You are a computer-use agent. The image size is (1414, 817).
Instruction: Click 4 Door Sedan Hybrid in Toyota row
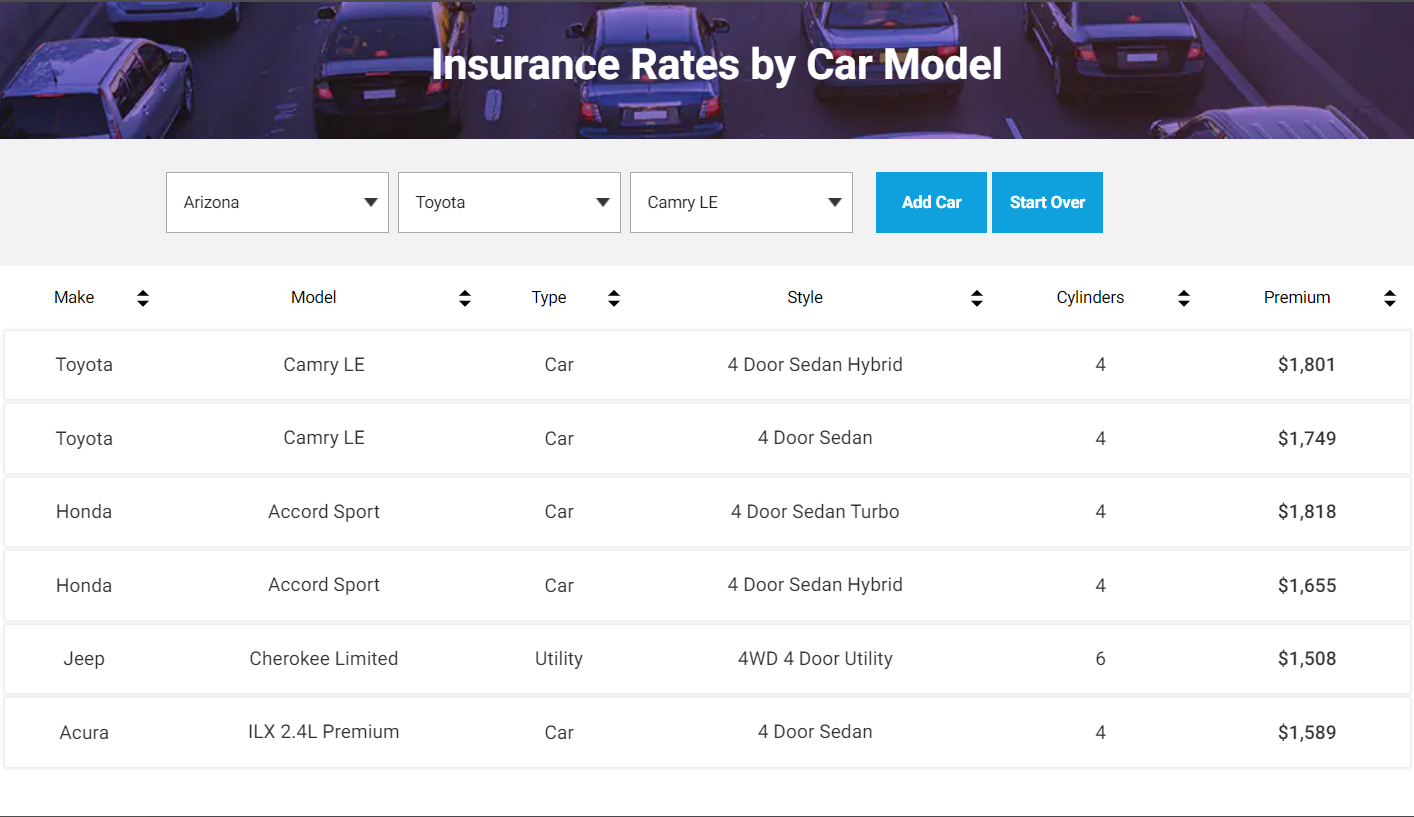point(815,365)
